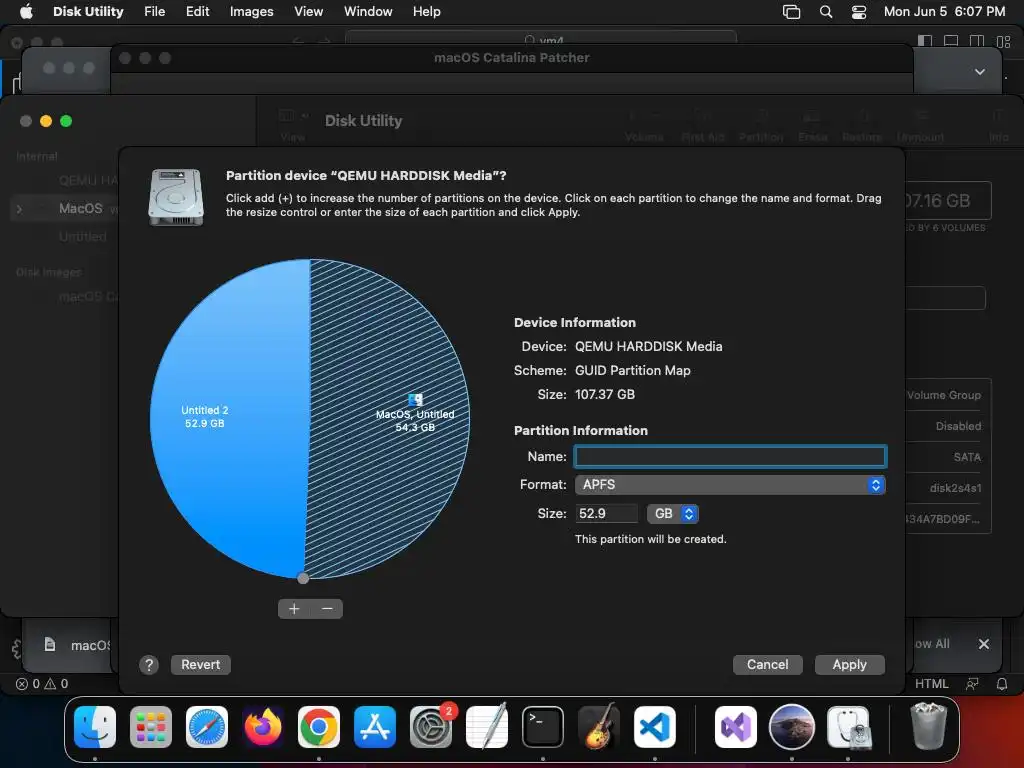Viewport: 1024px width, 768px height.
Task: Click the Disk Utility View toolbar button
Action: (x=292, y=125)
